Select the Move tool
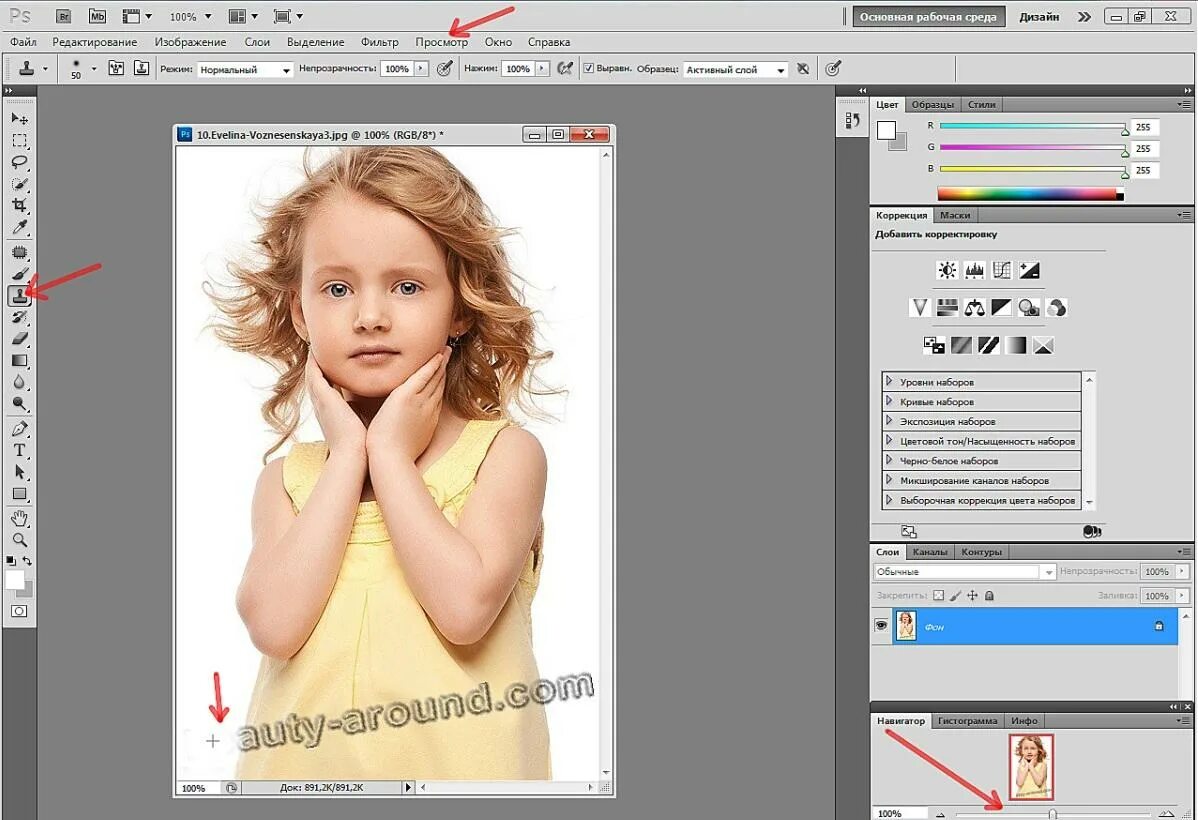Image resolution: width=1198 pixels, height=820 pixels. 19,118
